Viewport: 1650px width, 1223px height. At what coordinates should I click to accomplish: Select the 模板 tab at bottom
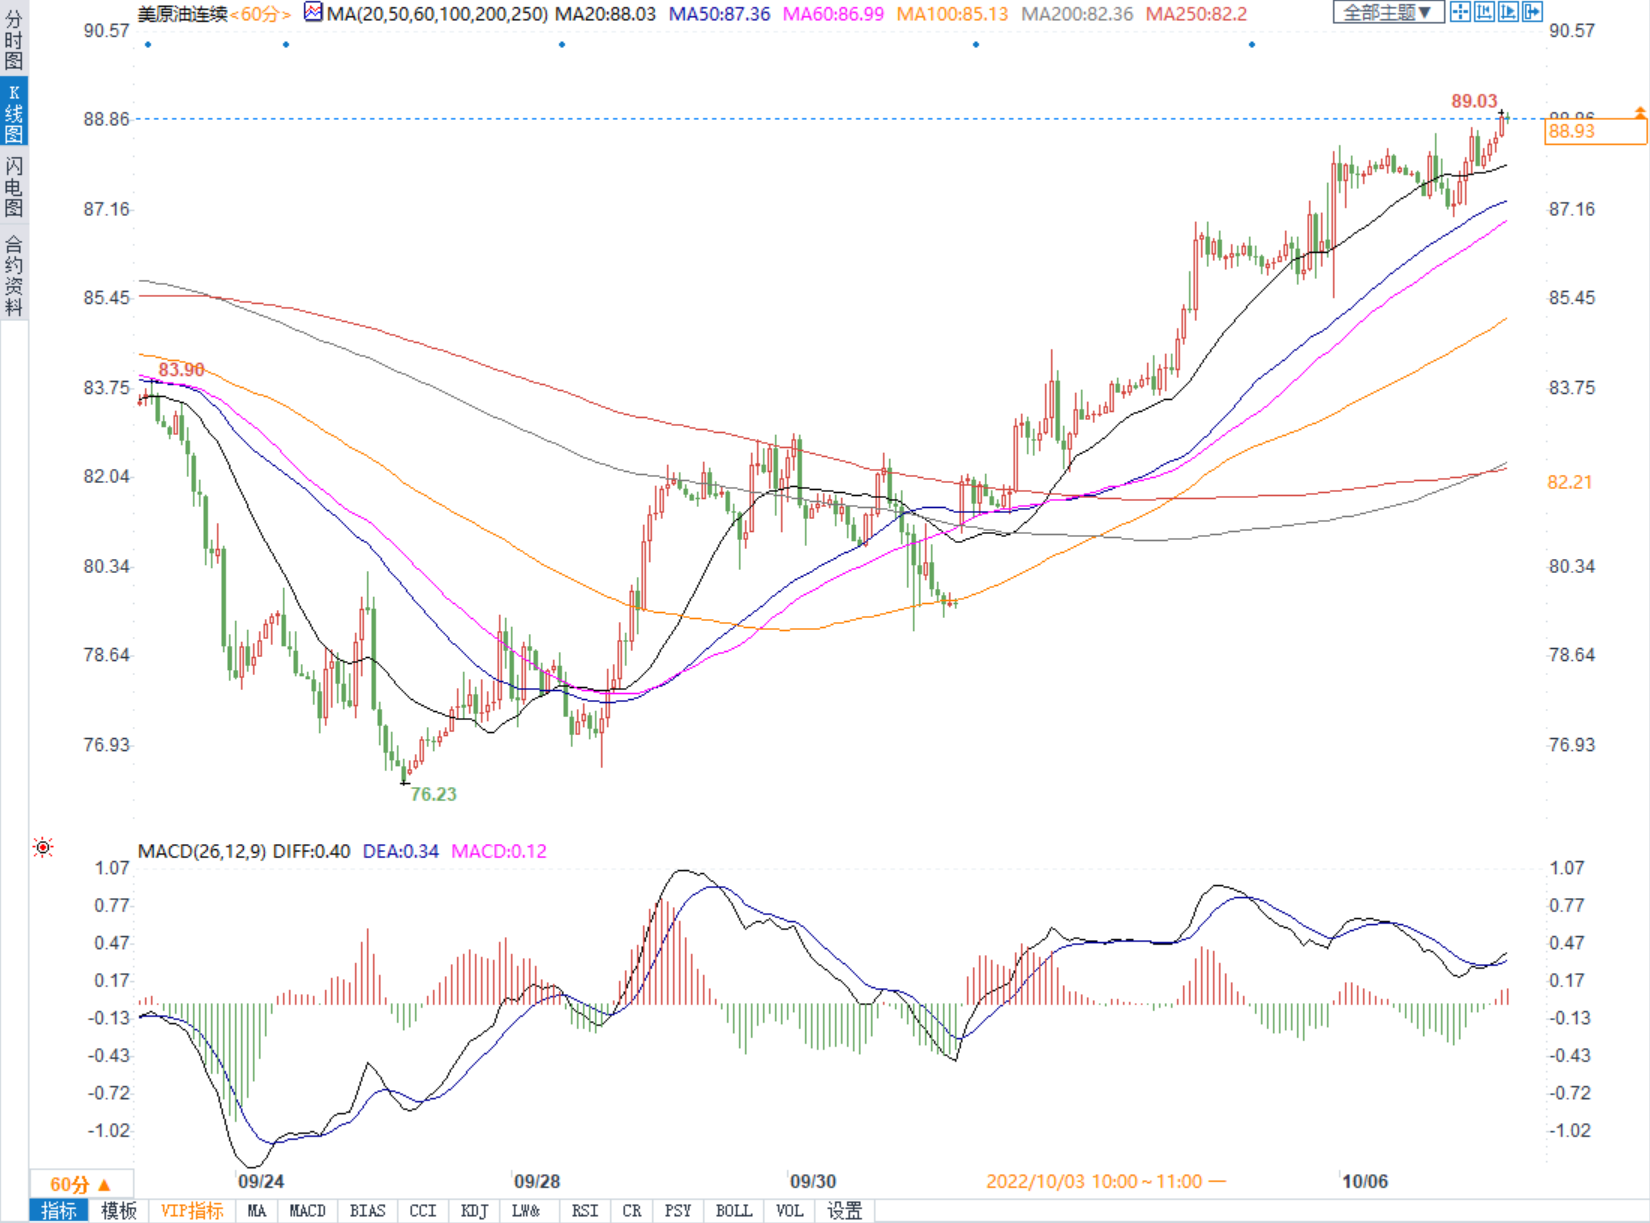[118, 1211]
